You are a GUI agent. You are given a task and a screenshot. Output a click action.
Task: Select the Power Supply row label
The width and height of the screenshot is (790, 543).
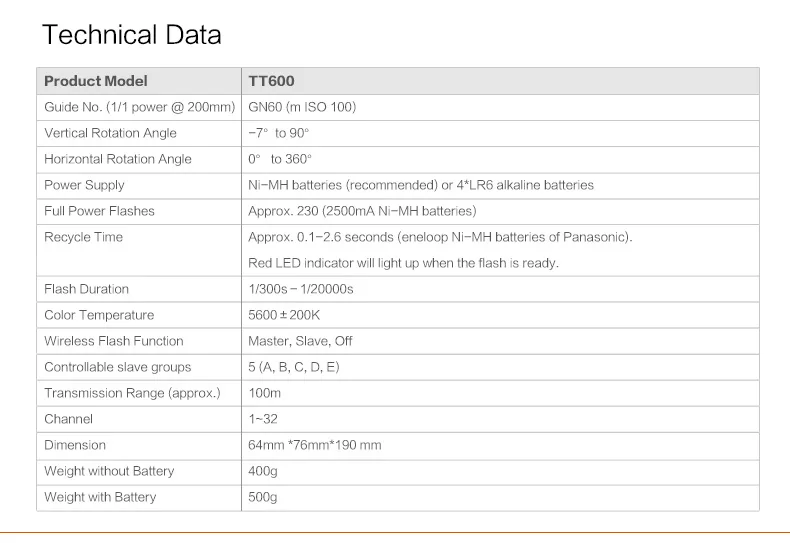84,185
